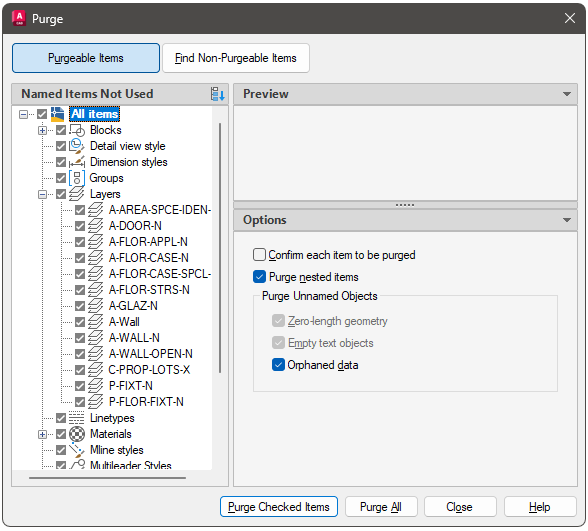Uncheck Purge nested items

point(260,277)
